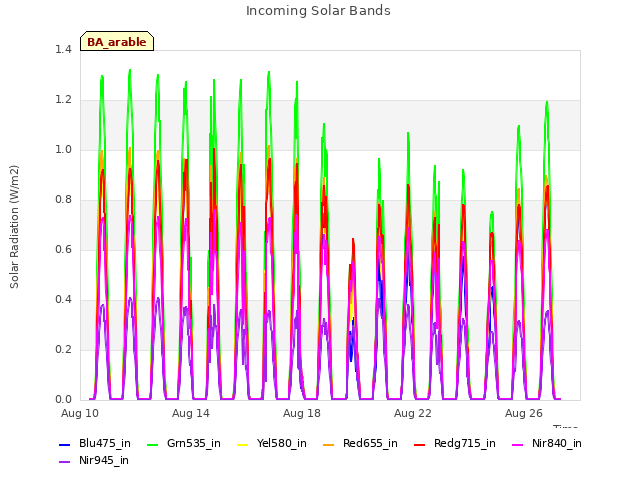Select the Blu475_in legend label

pyautogui.click(x=105, y=444)
